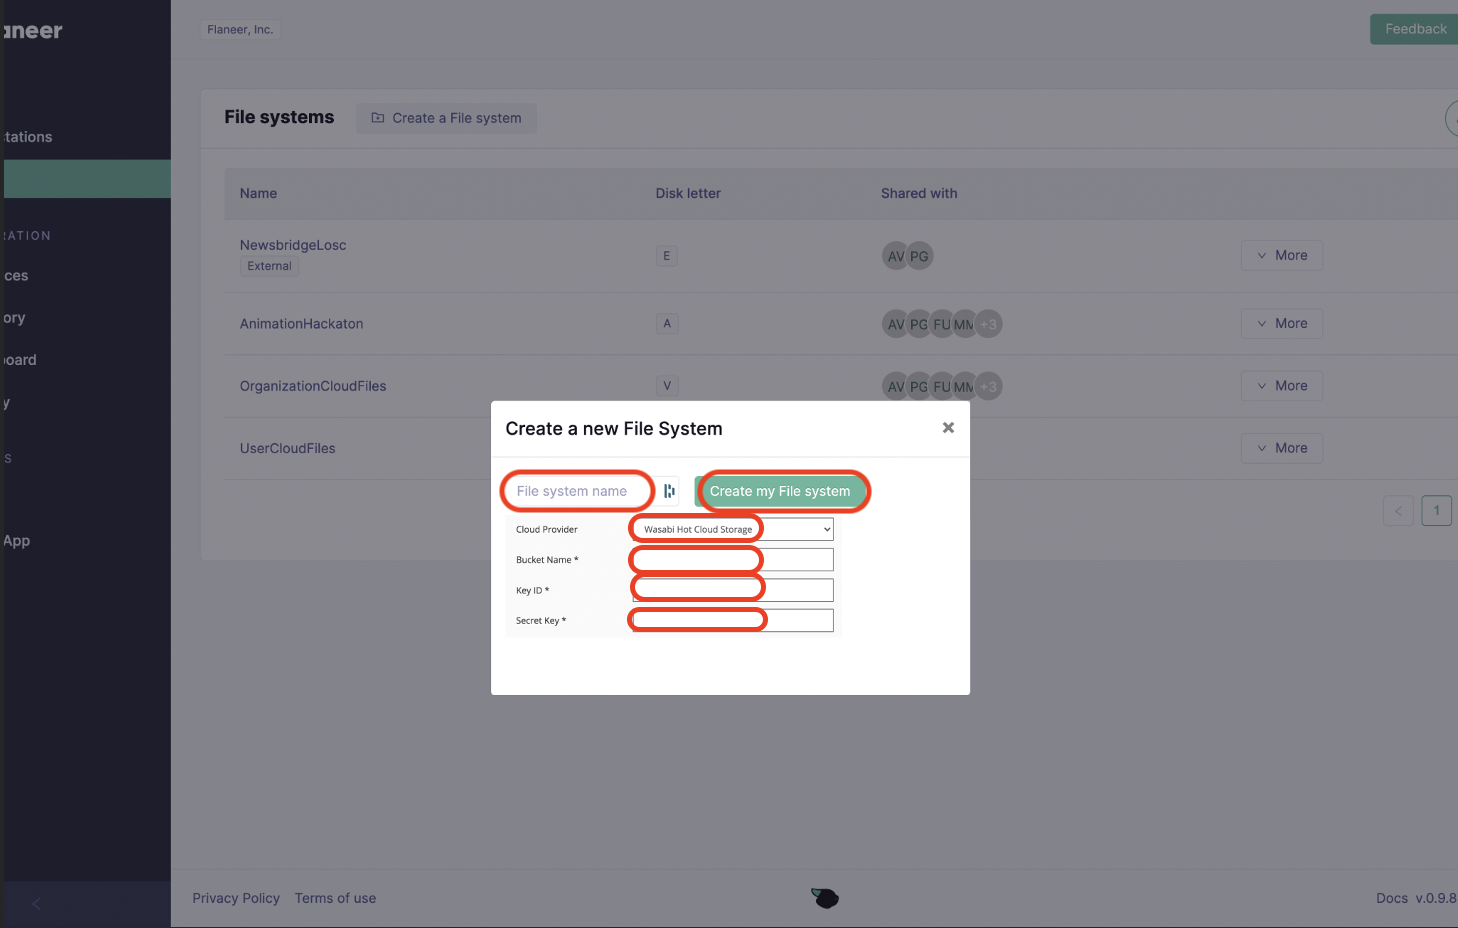Select sidebar item ending in 'tations'
This screenshot has width=1458, height=928.
pyautogui.click(x=28, y=137)
